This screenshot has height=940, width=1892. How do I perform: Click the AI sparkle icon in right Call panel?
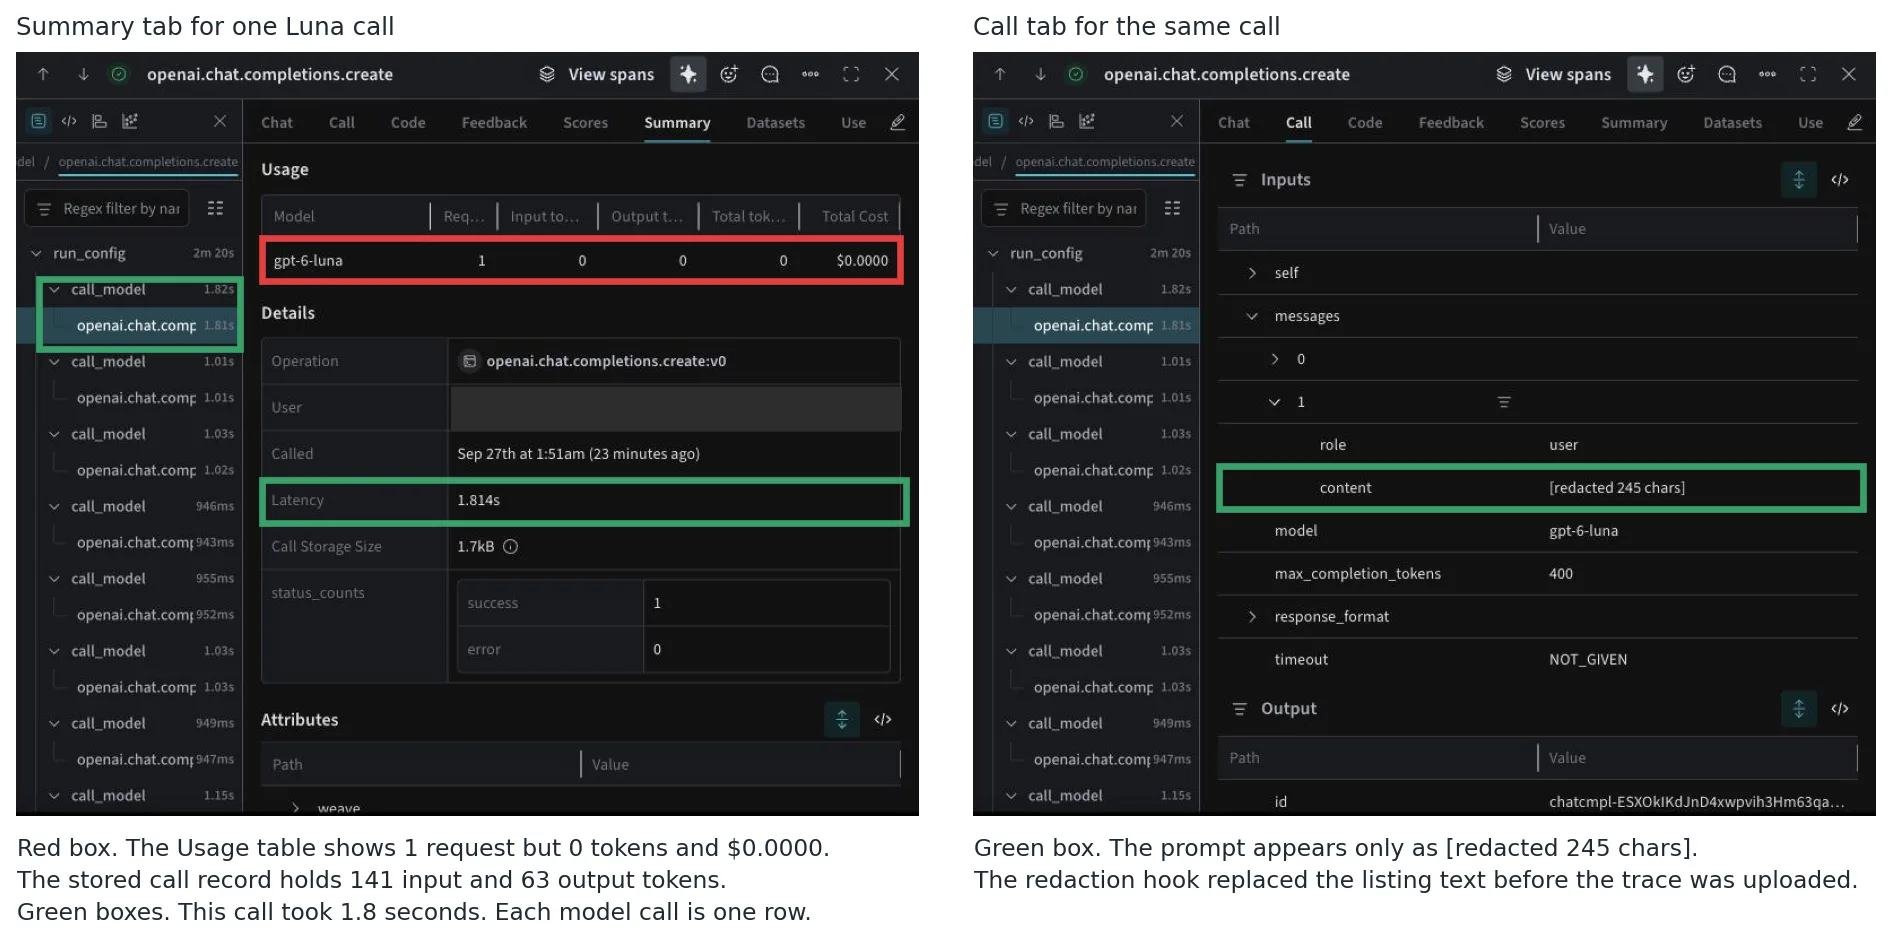coord(1645,74)
